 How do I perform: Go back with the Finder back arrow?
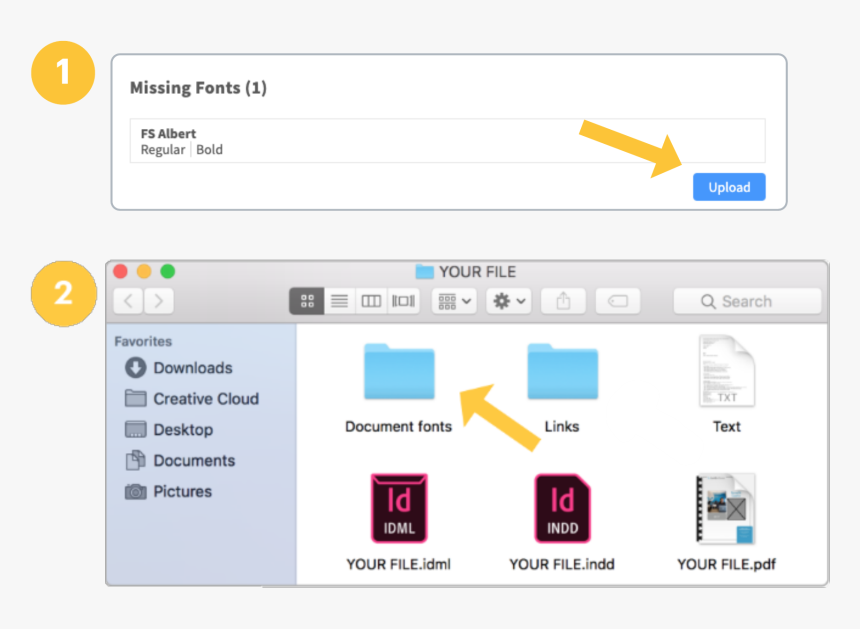tap(128, 301)
